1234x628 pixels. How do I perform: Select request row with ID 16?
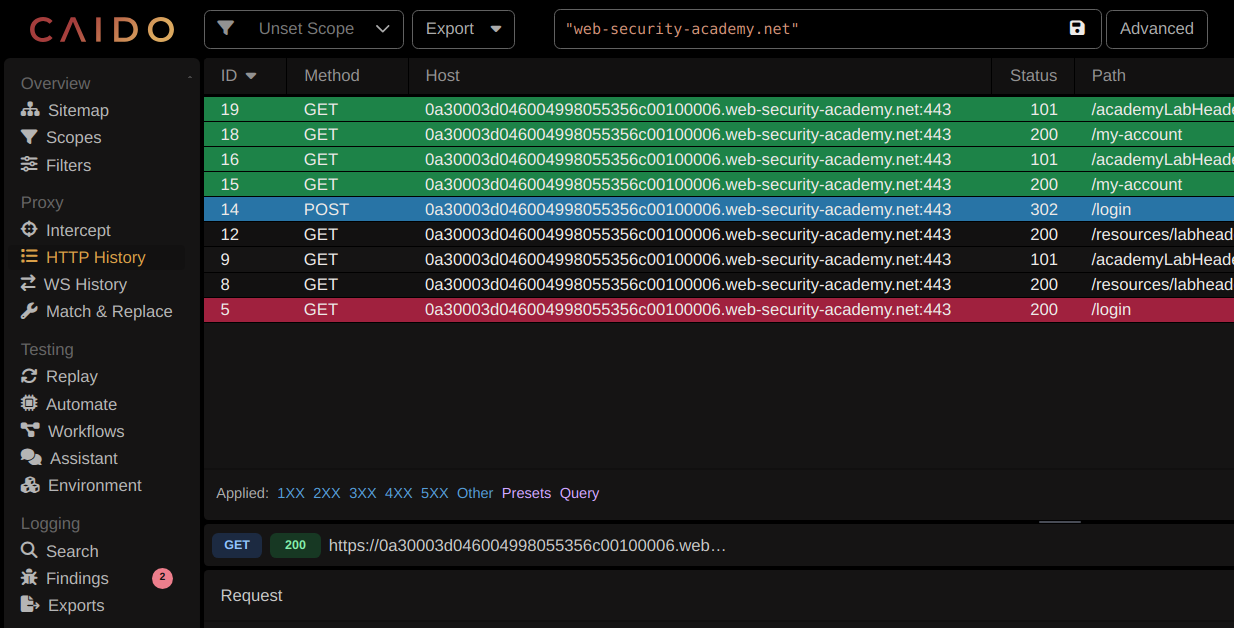point(719,160)
